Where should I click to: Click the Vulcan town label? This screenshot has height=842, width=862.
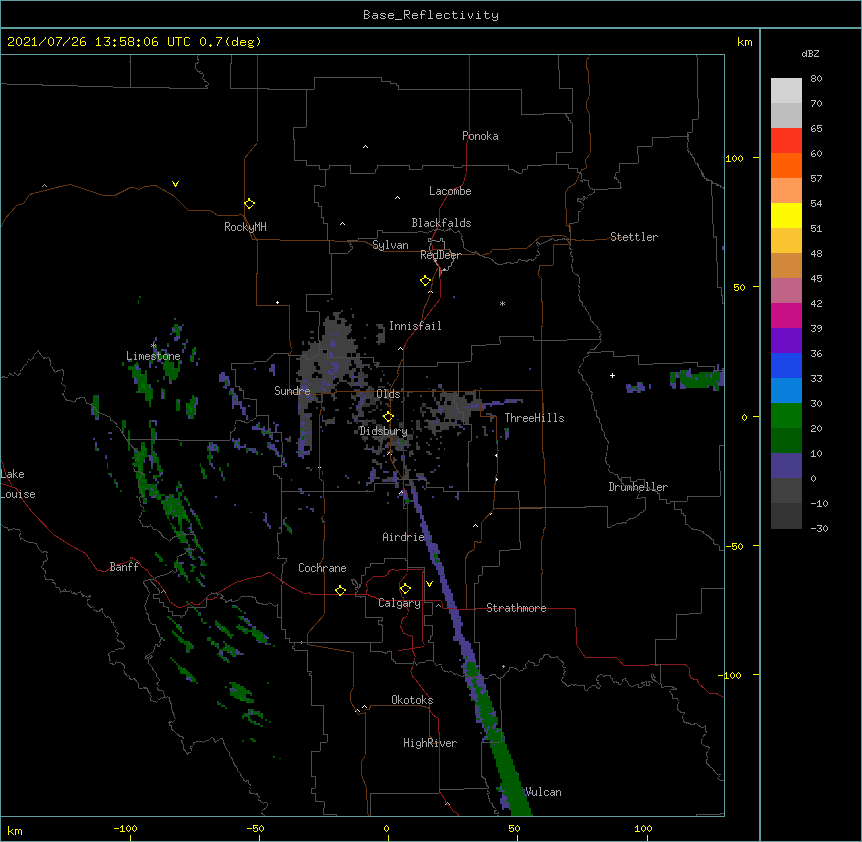click(x=543, y=792)
